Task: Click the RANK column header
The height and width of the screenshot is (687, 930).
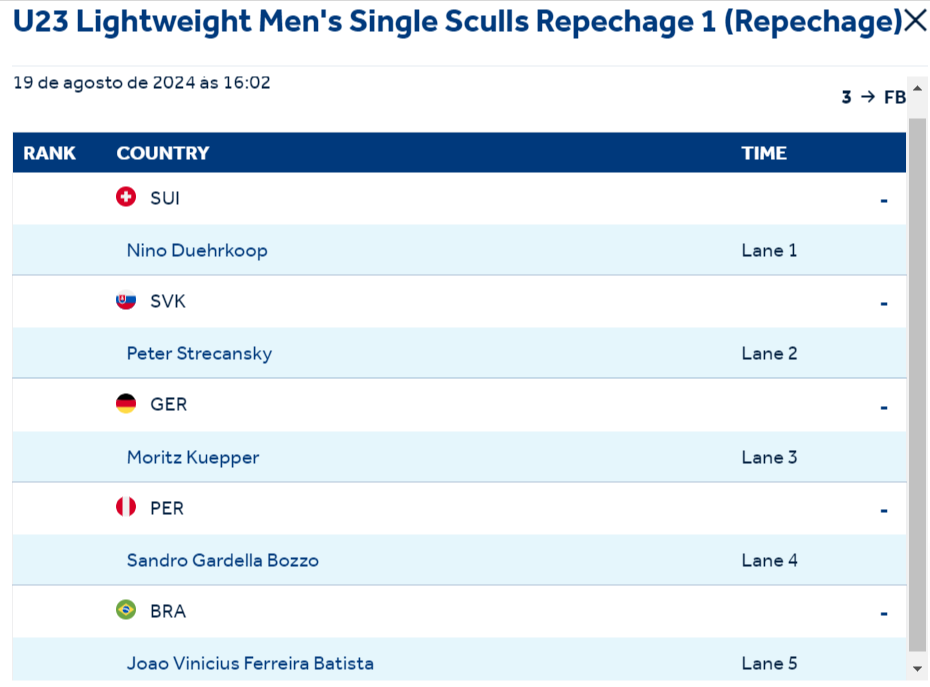Action: (x=50, y=153)
